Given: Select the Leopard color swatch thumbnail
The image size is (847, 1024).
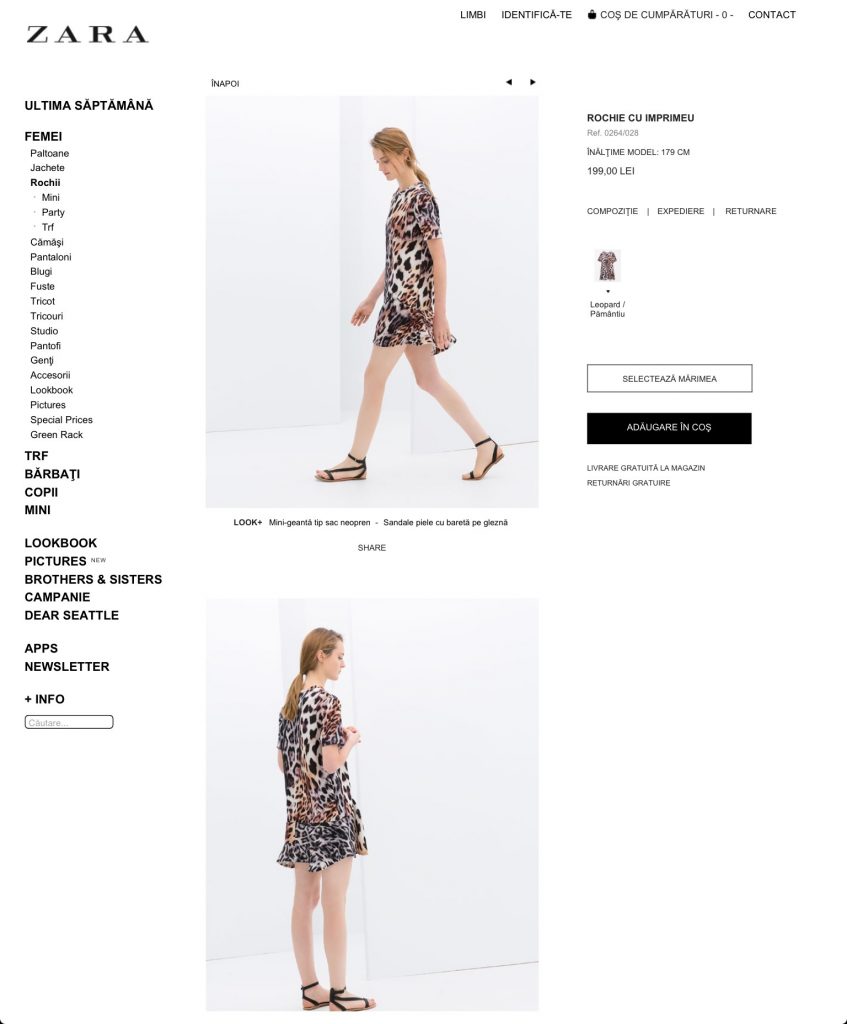Looking at the screenshot, I should [607, 266].
